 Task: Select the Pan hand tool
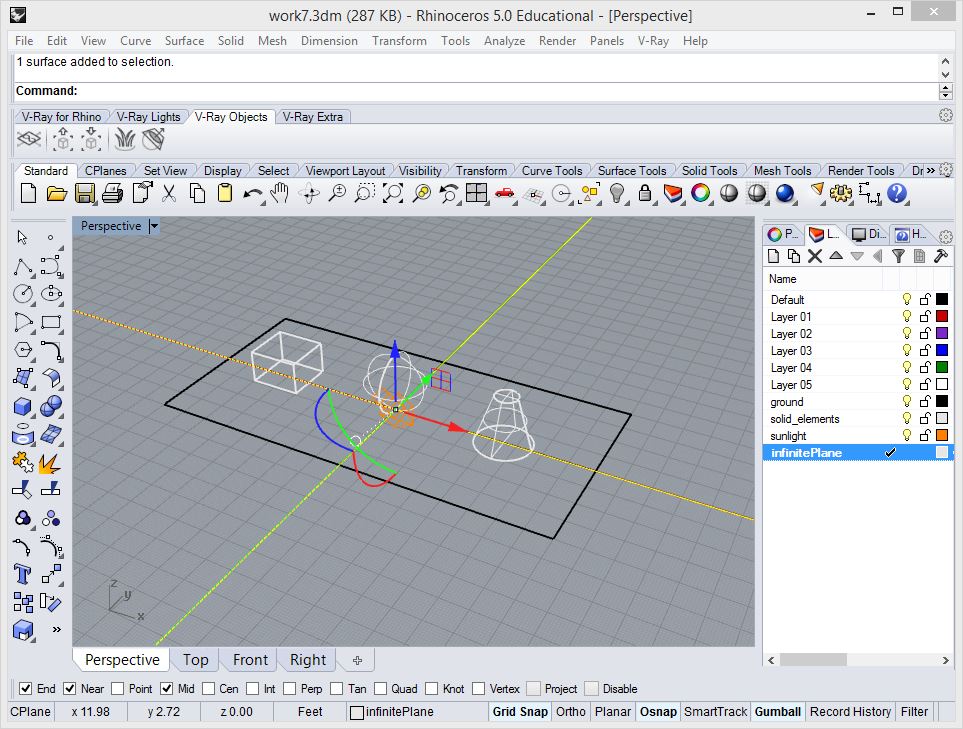click(x=281, y=194)
